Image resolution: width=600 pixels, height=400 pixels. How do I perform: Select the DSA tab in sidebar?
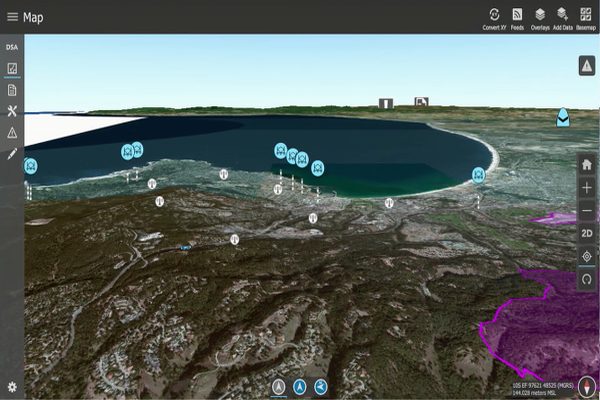point(12,47)
